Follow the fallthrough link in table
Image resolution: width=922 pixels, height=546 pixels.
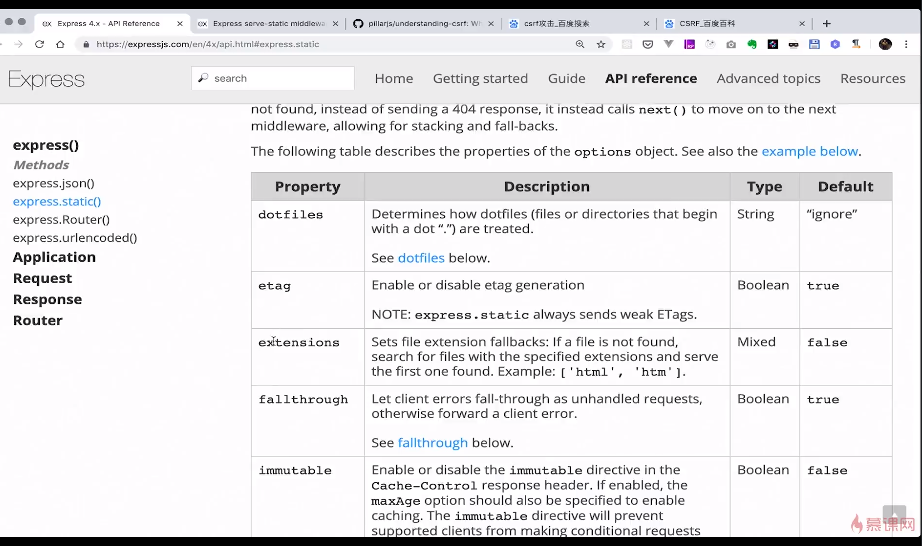[433, 443]
